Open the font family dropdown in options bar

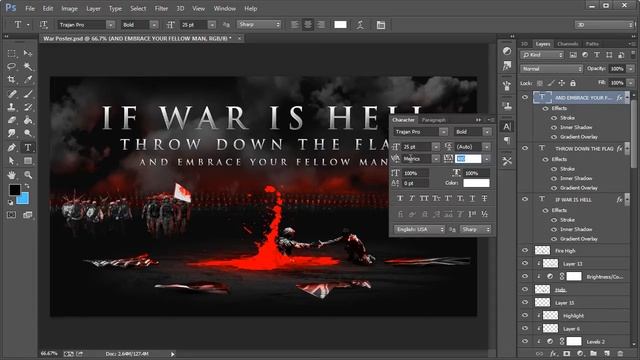point(110,25)
